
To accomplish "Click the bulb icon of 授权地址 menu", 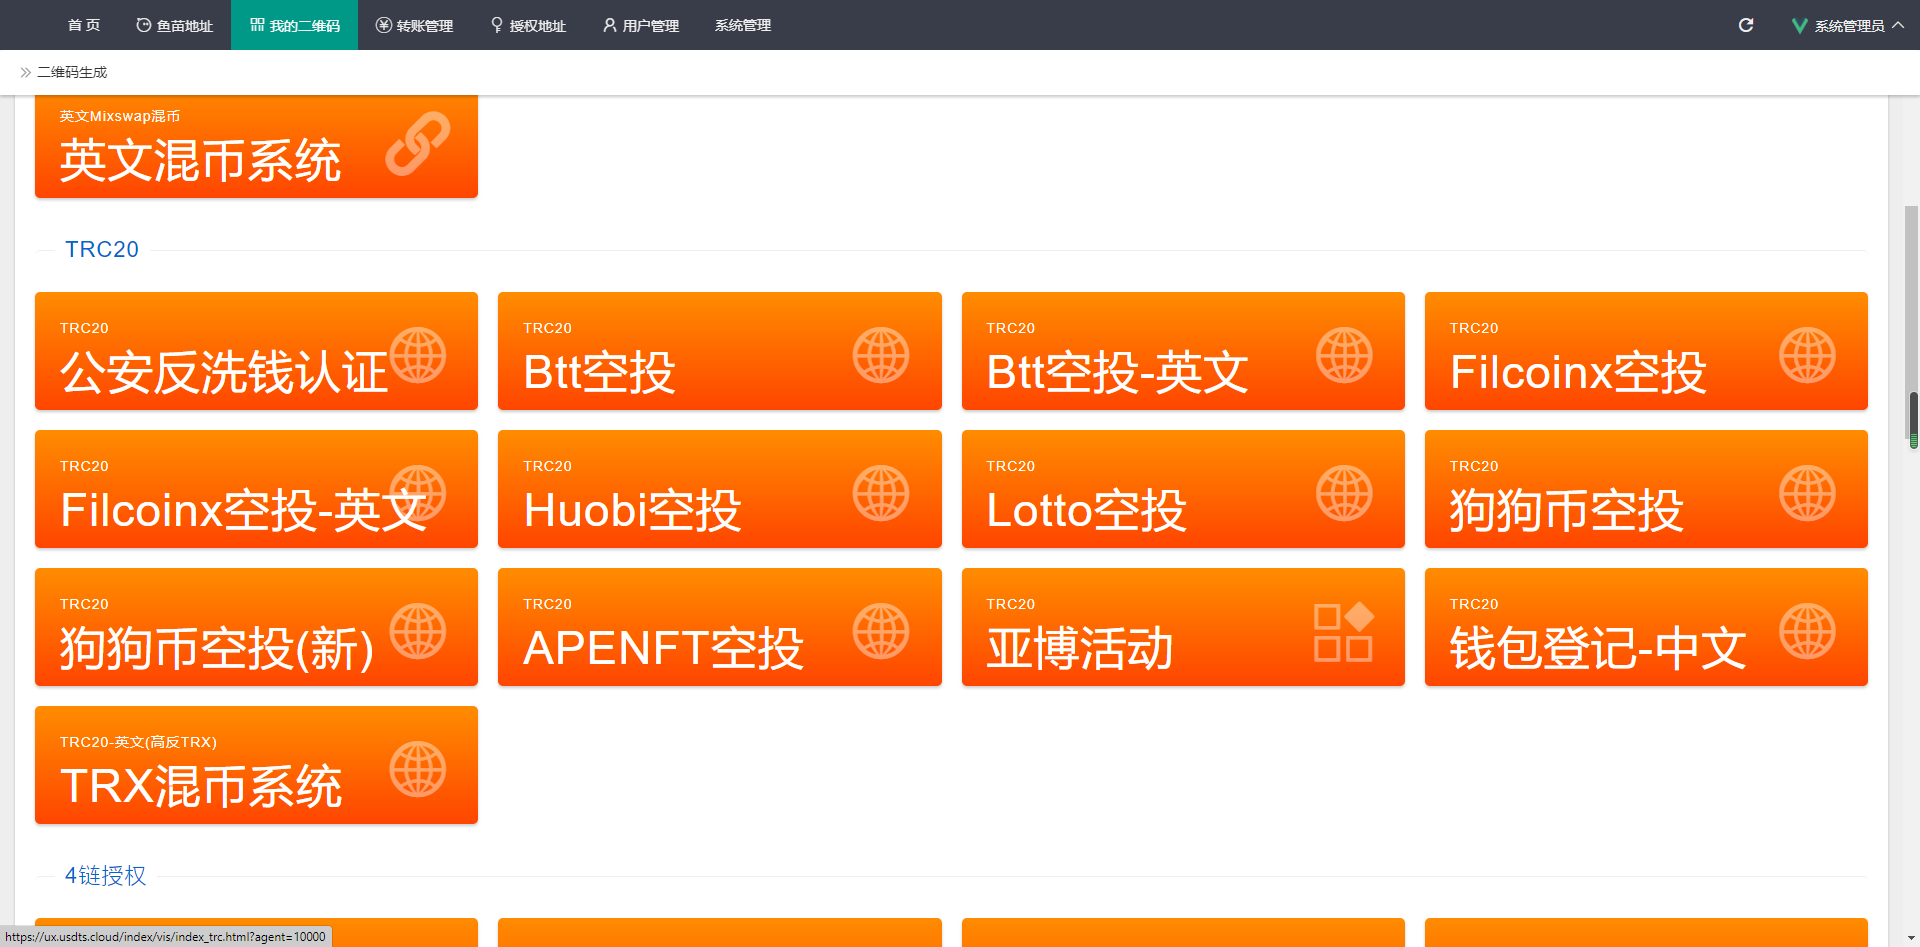I will (x=497, y=25).
